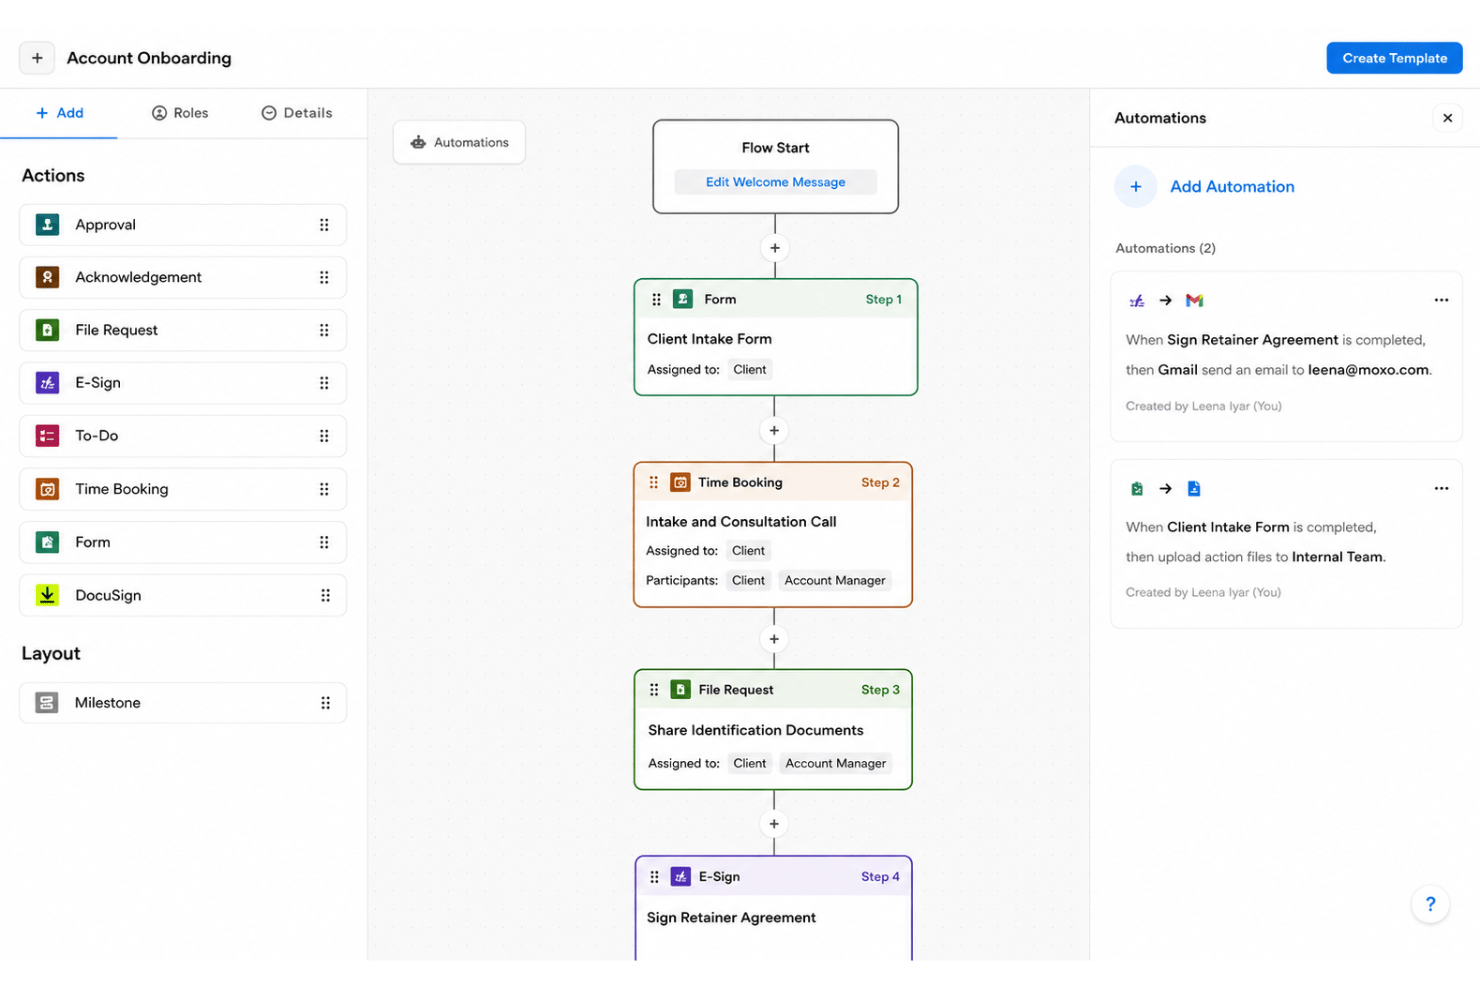
Task: Add a step between Flow Start and Step 1
Action: 774,248
